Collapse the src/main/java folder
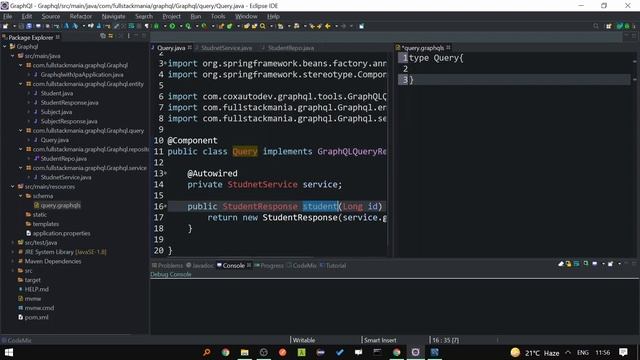 point(13,56)
